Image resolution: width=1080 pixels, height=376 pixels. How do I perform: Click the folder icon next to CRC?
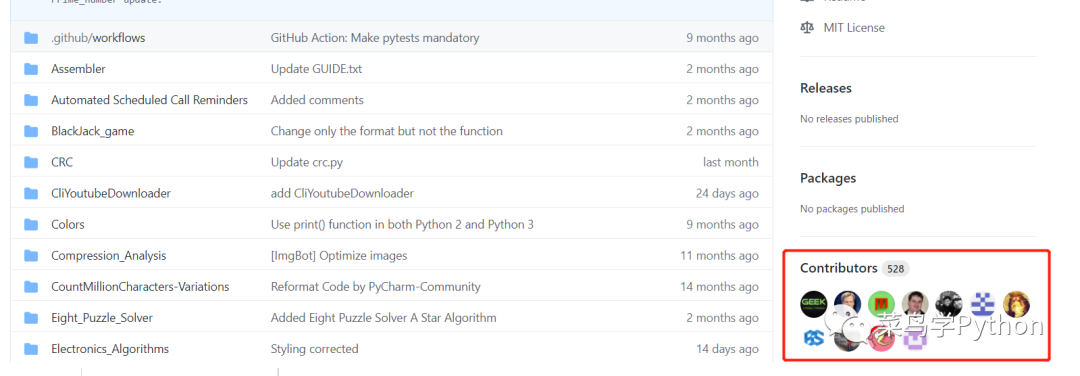pos(31,163)
